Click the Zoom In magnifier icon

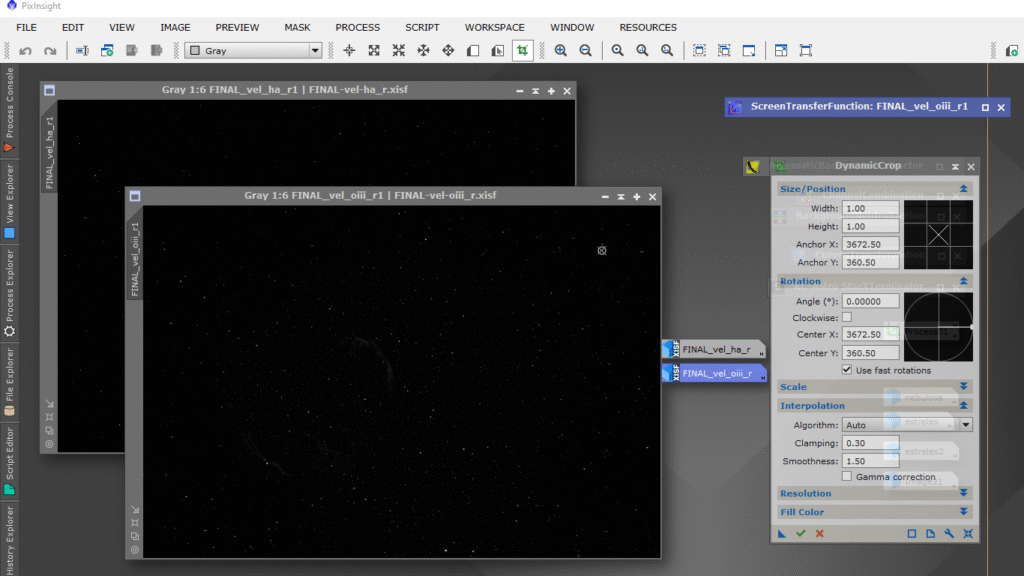[x=560, y=51]
